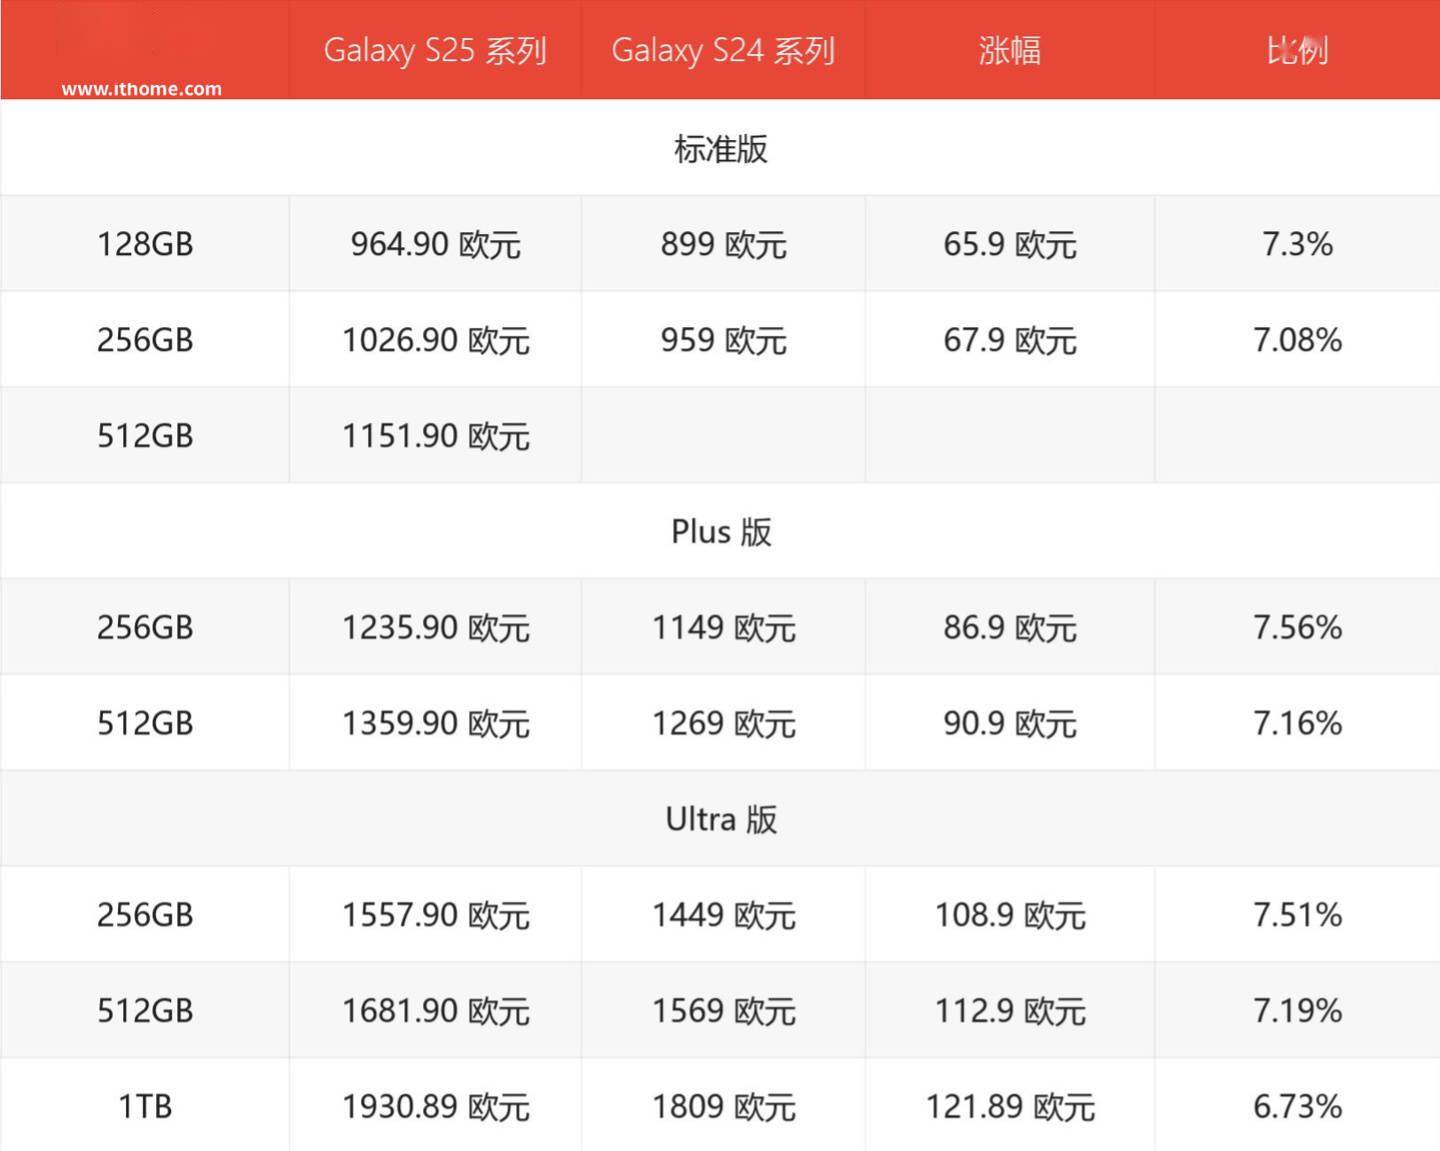The width and height of the screenshot is (1440, 1151).
Task: Select the 标准版 section heading
Action: click(720, 148)
